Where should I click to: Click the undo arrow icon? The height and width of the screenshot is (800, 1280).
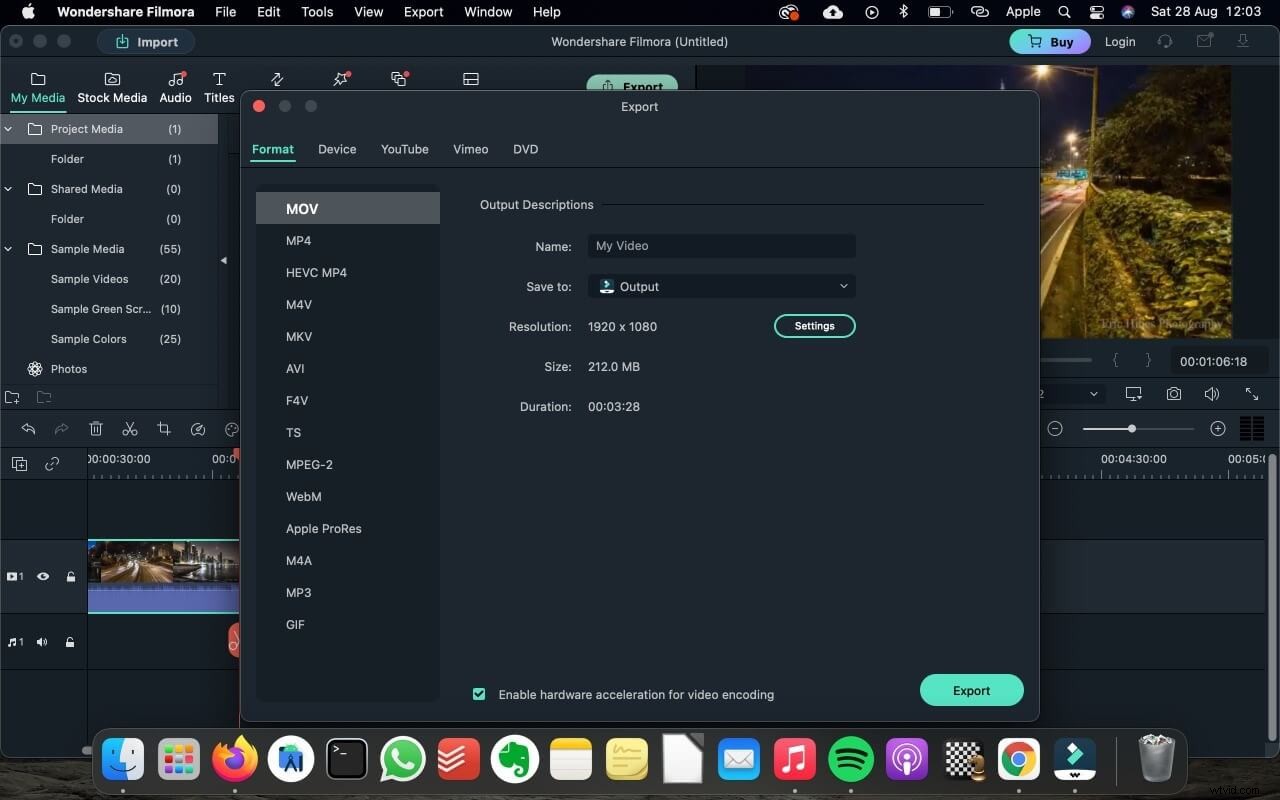pos(28,428)
